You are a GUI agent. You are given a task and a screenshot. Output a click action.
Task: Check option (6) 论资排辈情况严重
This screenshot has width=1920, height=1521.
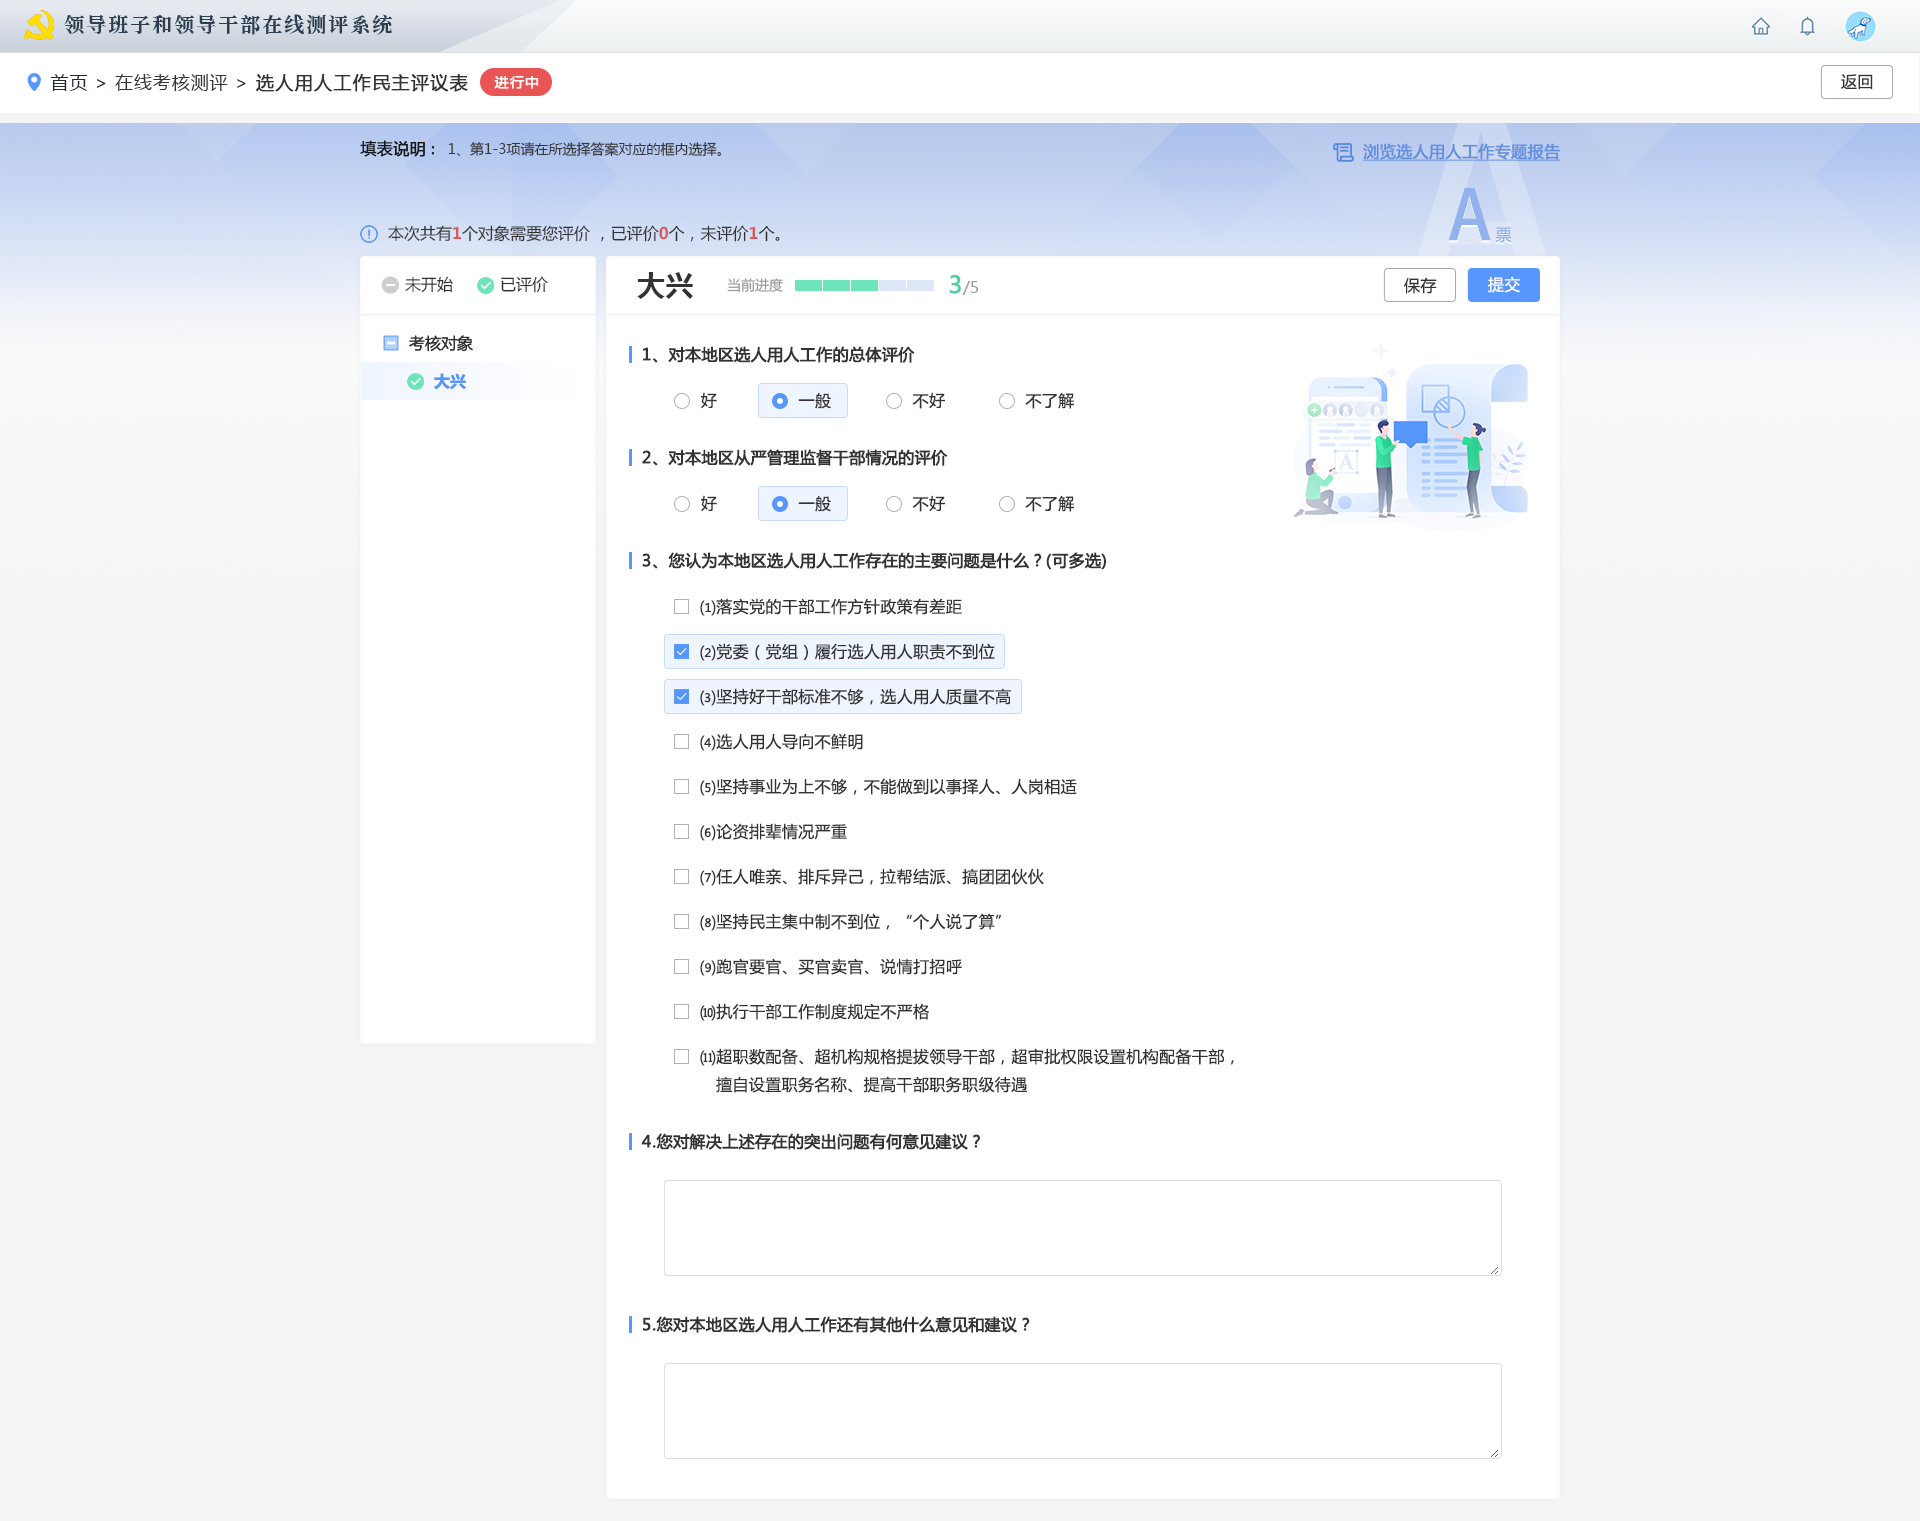[681, 832]
